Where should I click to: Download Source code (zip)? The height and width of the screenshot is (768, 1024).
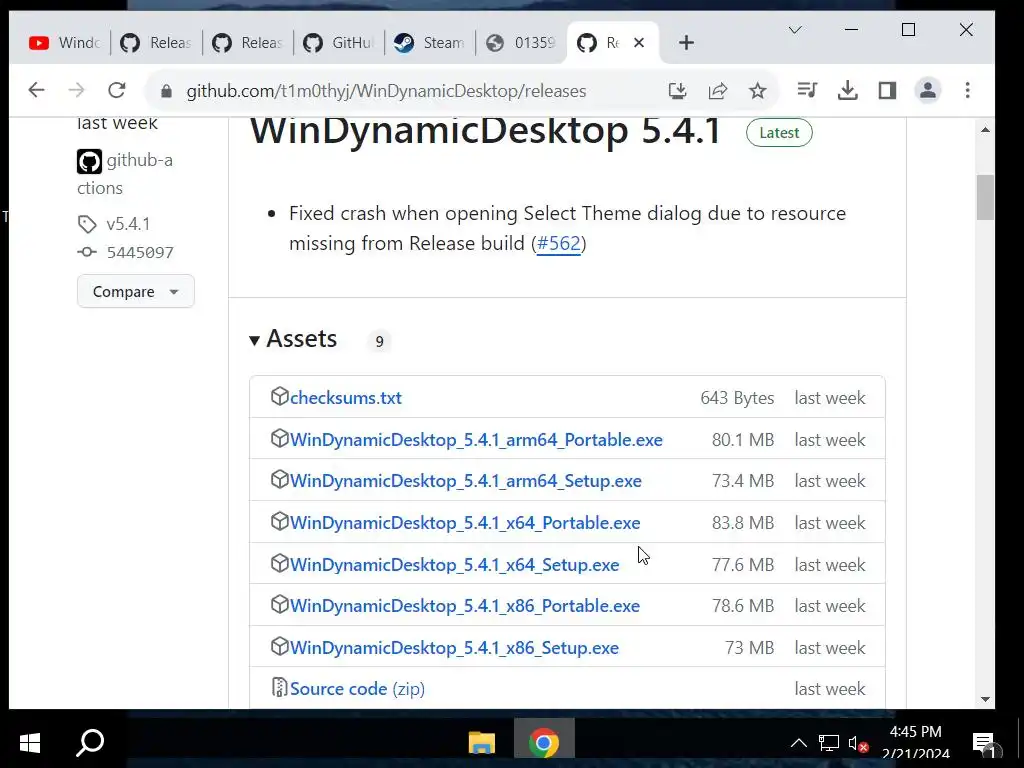pos(357,688)
